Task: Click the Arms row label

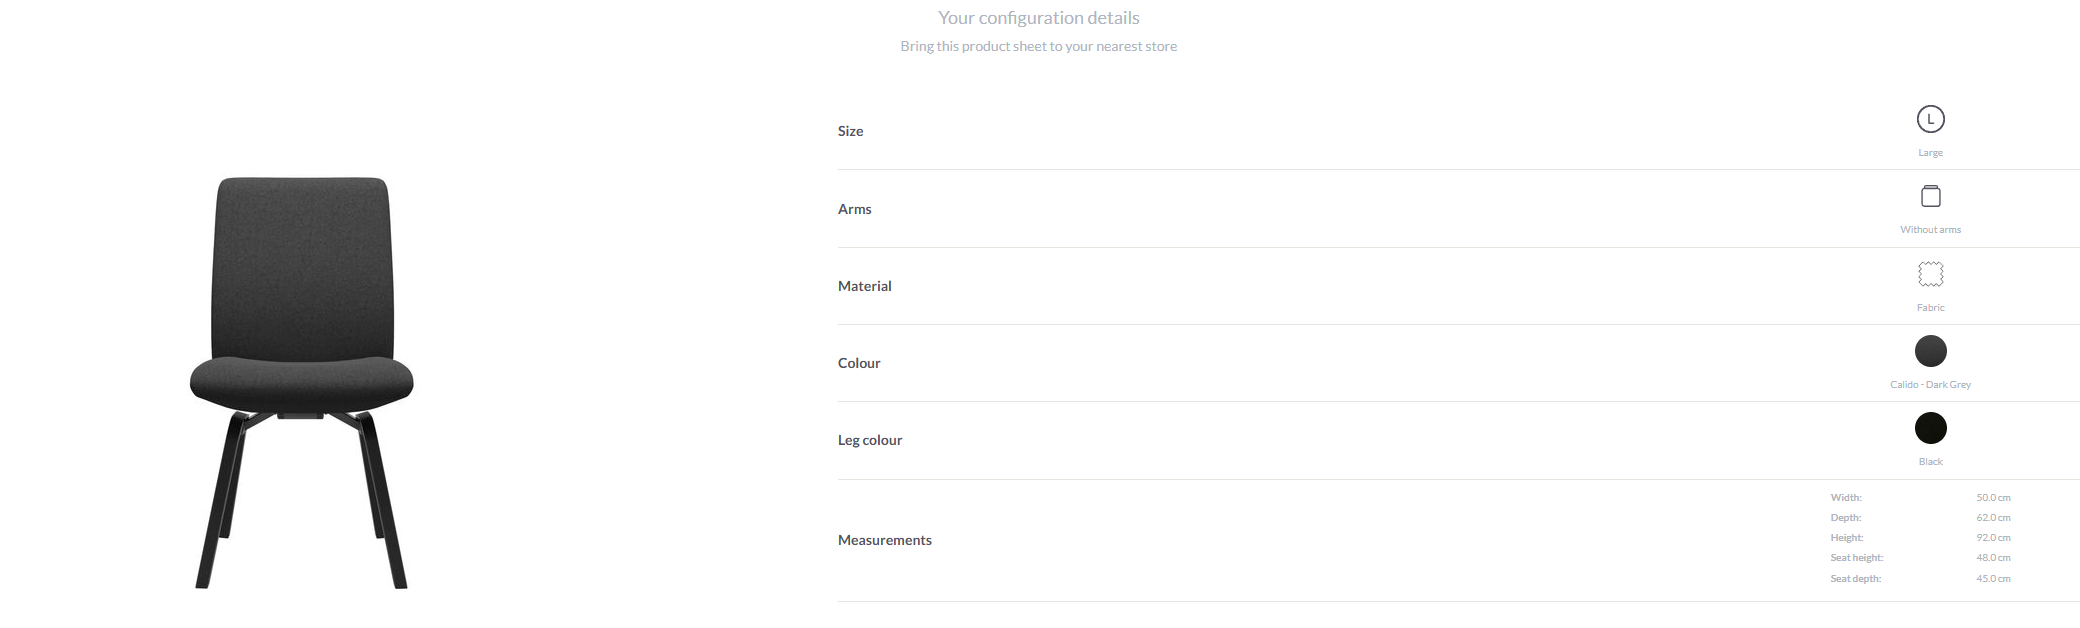Action: point(854,209)
